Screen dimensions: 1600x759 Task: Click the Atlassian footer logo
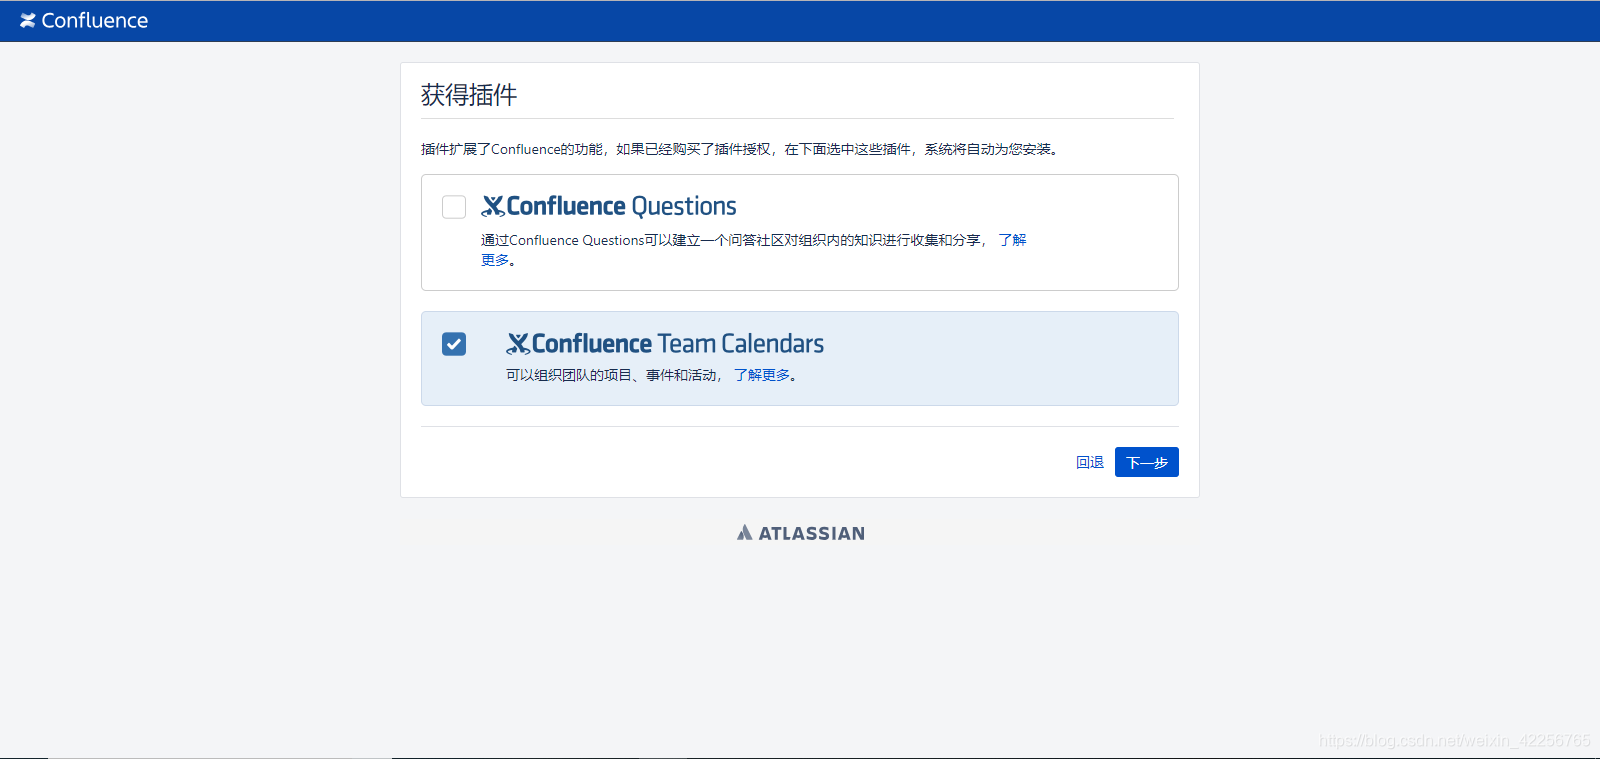point(801,533)
